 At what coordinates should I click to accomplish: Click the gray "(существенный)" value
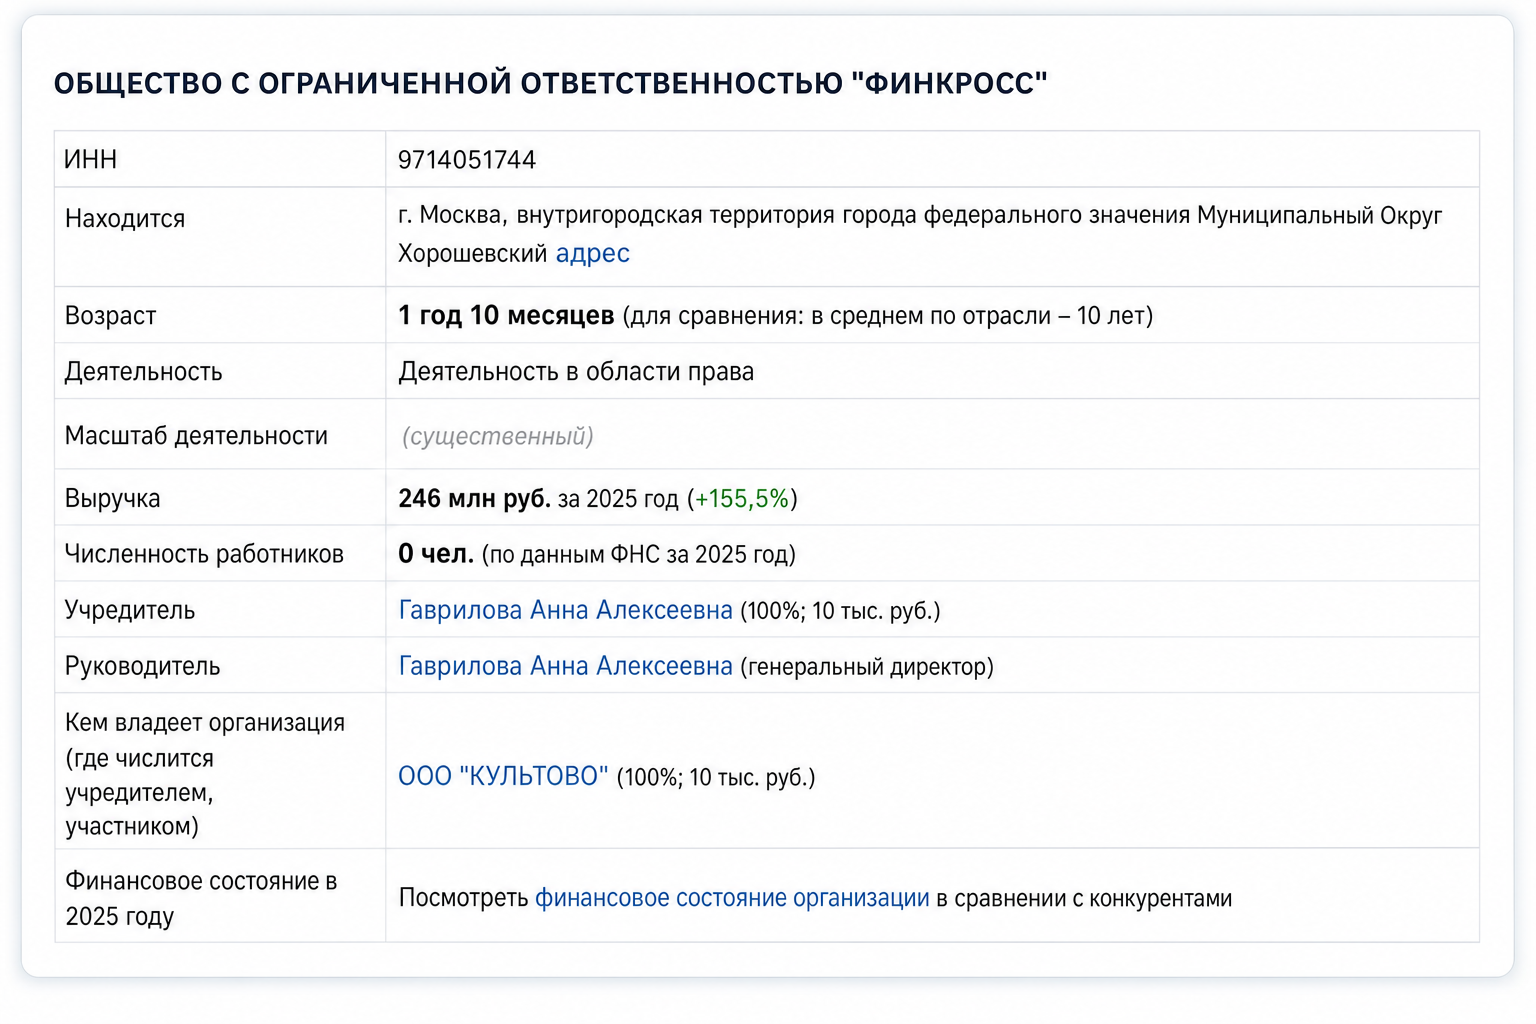click(x=498, y=436)
